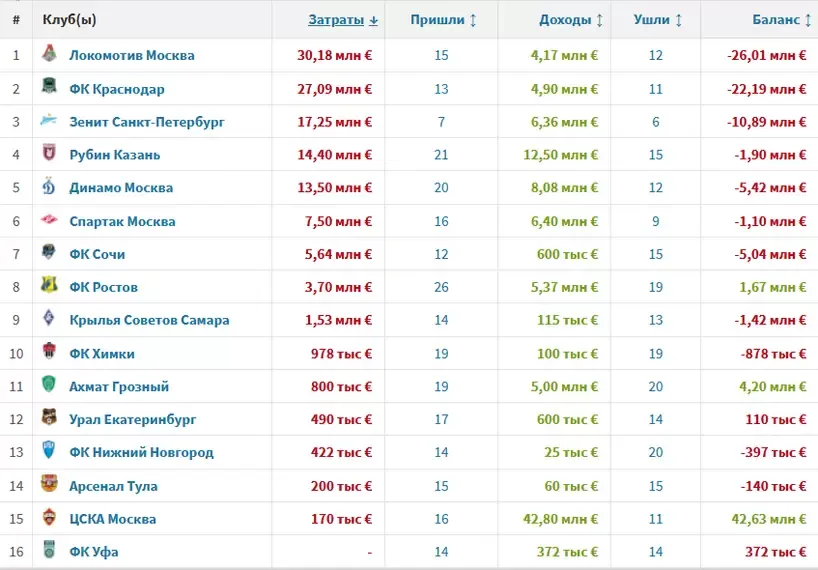Click the Крылья Советов Самара crest
Screen dimensions: 818x570
point(49,318)
